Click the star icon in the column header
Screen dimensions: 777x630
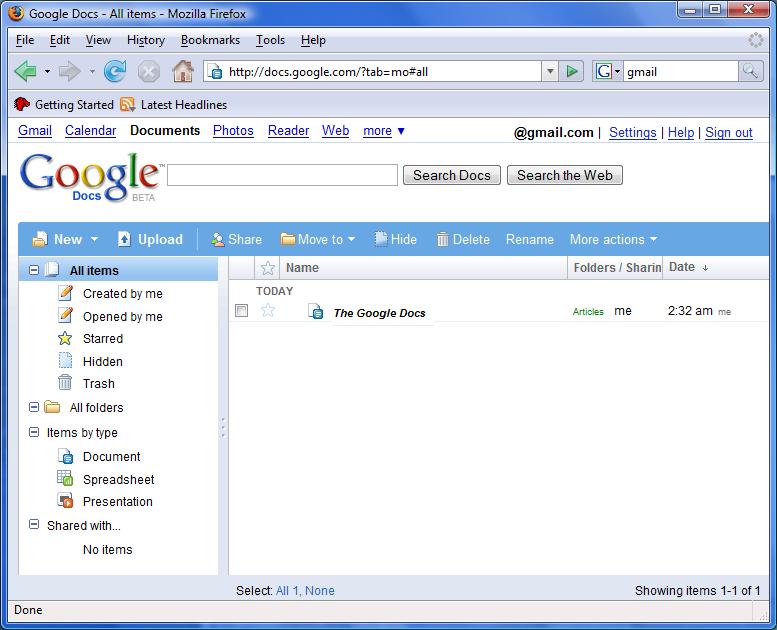click(x=268, y=268)
